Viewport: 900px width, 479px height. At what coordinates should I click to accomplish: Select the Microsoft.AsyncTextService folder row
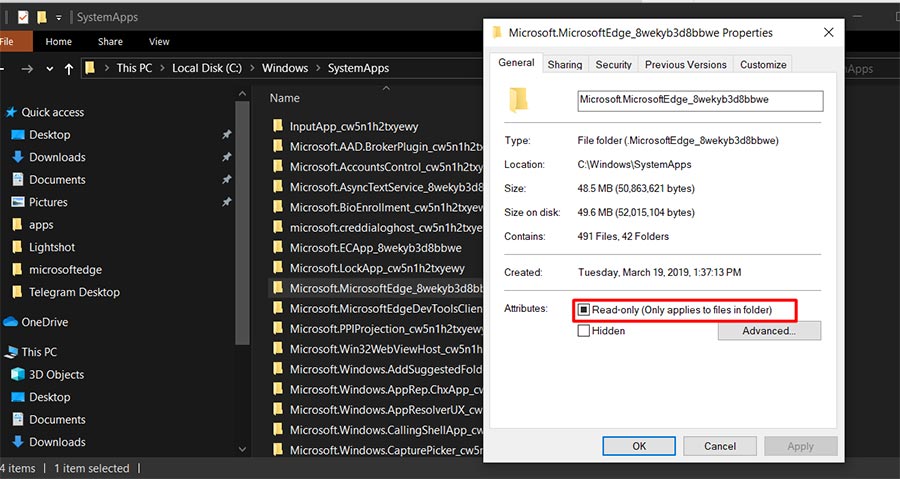click(x=376, y=187)
